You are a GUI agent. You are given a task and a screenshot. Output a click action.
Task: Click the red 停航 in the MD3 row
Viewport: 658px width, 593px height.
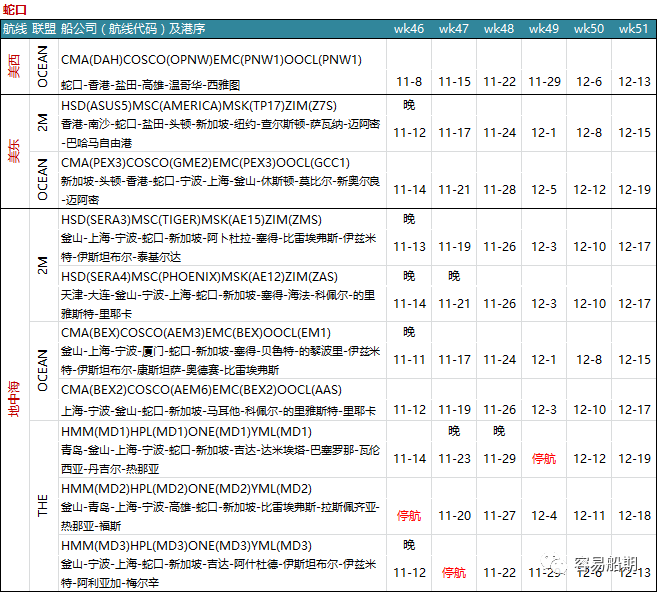pyautogui.click(x=454, y=573)
